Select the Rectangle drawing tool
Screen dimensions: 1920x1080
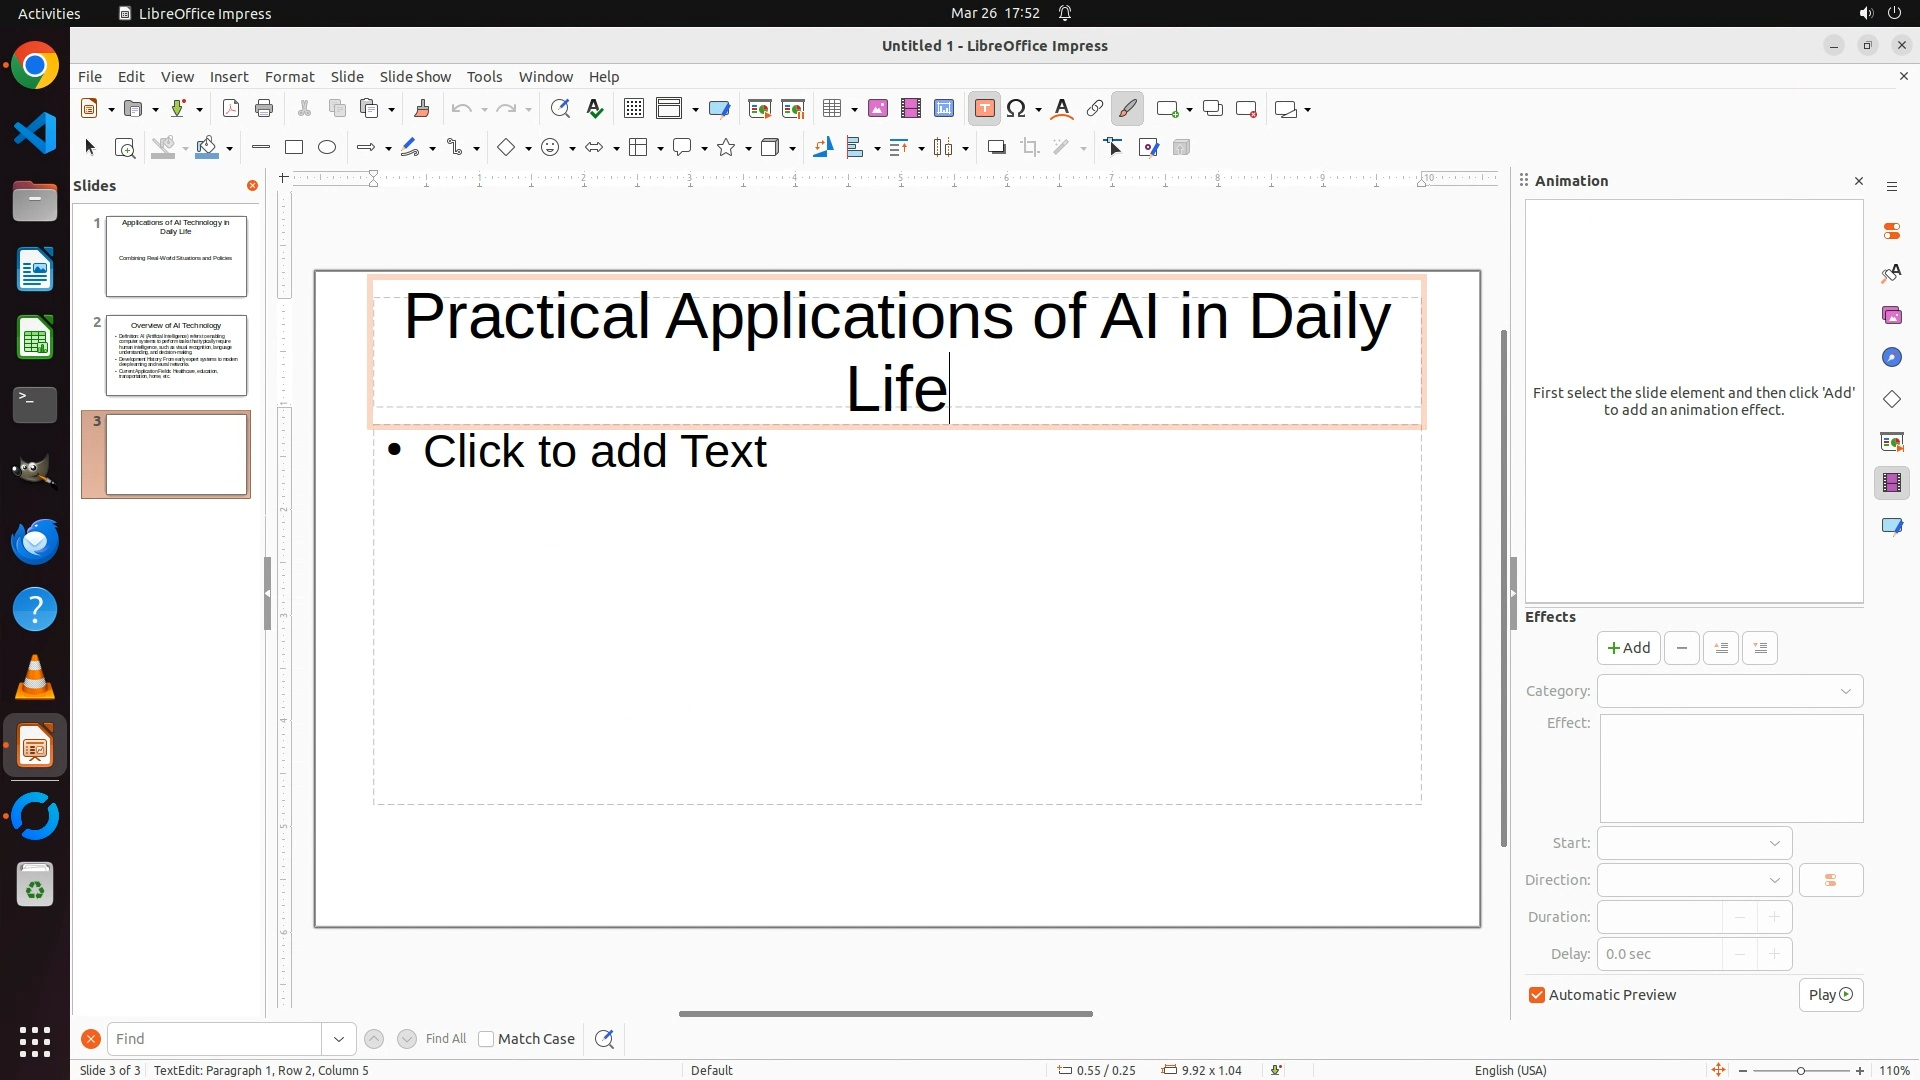click(293, 148)
